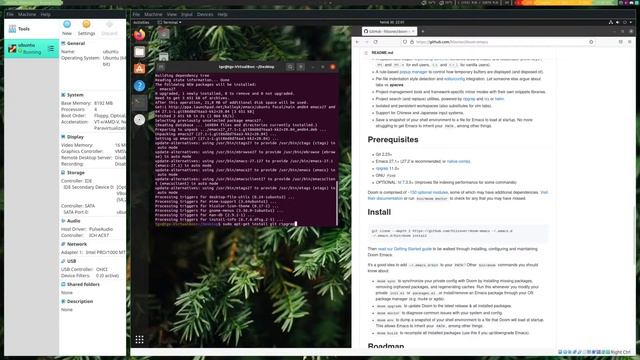Select the running ubuntu VM entry
The height and width of the screenshot is (360, 640).
click(31, 49)
